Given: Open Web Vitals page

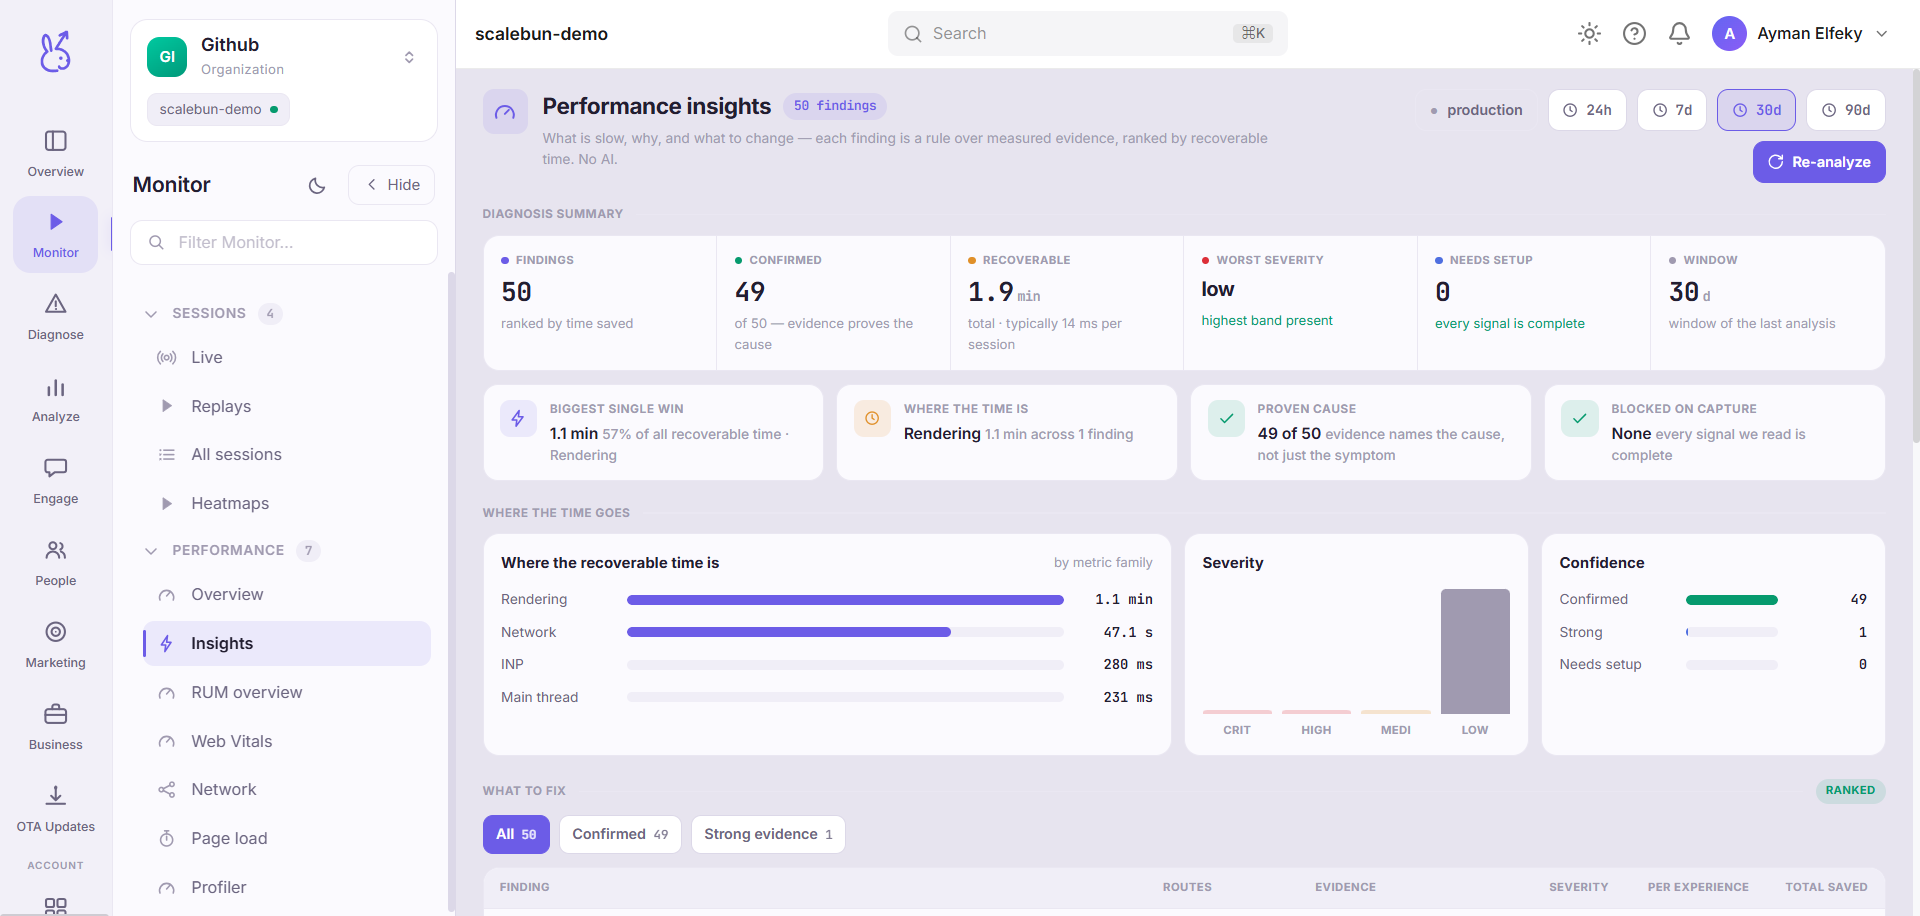Looking at the screenshot, I should 287,741.
